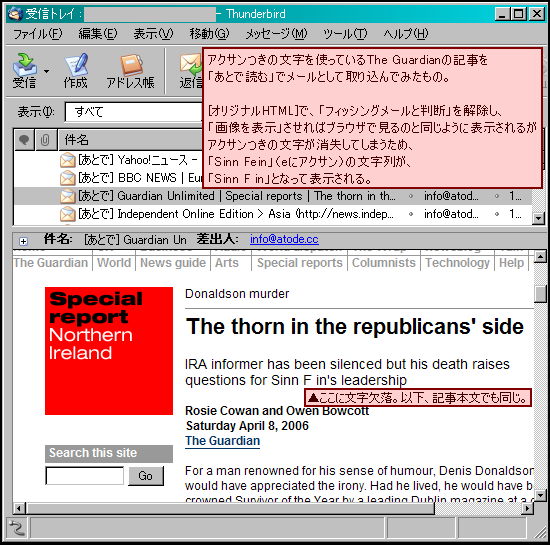Click the Thunderbird title bar app icon
Viewport: 550px width, 545px height.
15,14
